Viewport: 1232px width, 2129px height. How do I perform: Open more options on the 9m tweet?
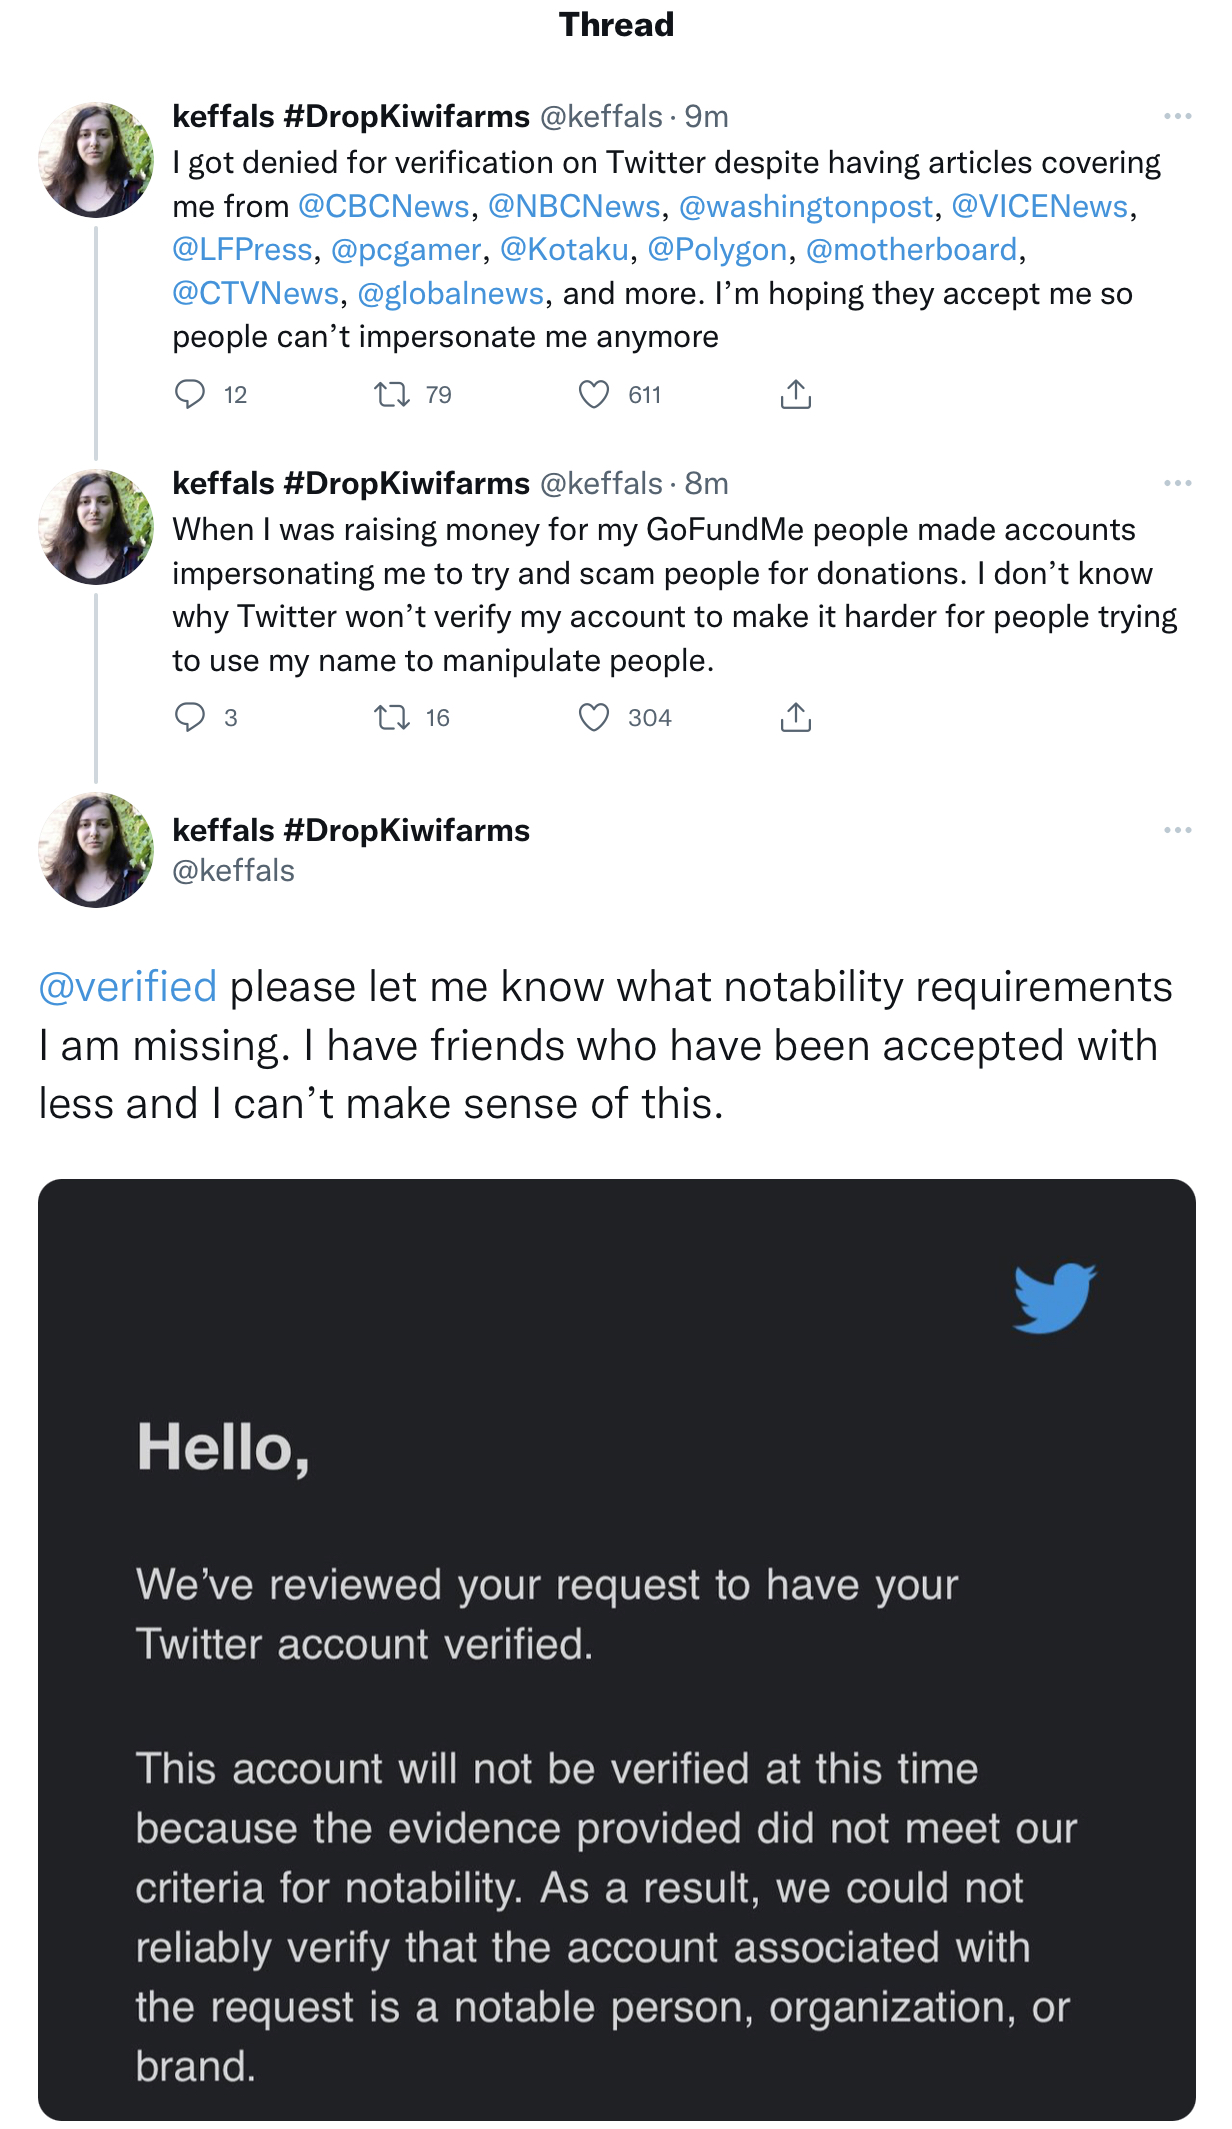click(1177, 117)
